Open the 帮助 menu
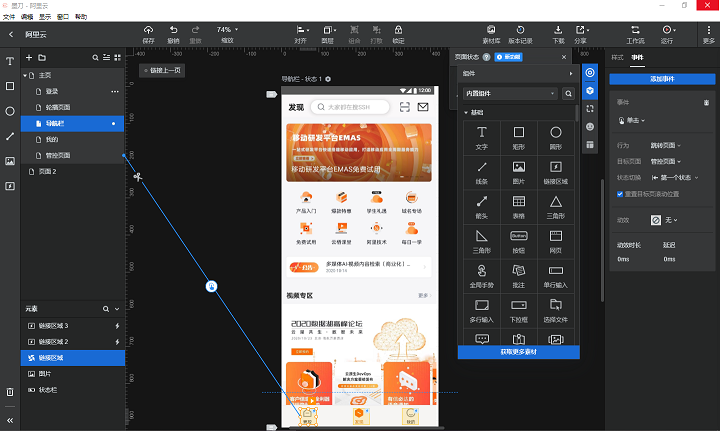720x431 pixels. point(81,17)
